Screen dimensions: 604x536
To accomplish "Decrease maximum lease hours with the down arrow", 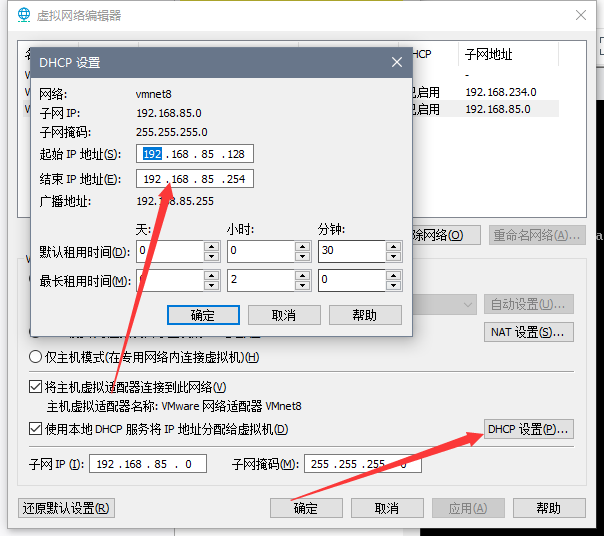I will [302, 285].
